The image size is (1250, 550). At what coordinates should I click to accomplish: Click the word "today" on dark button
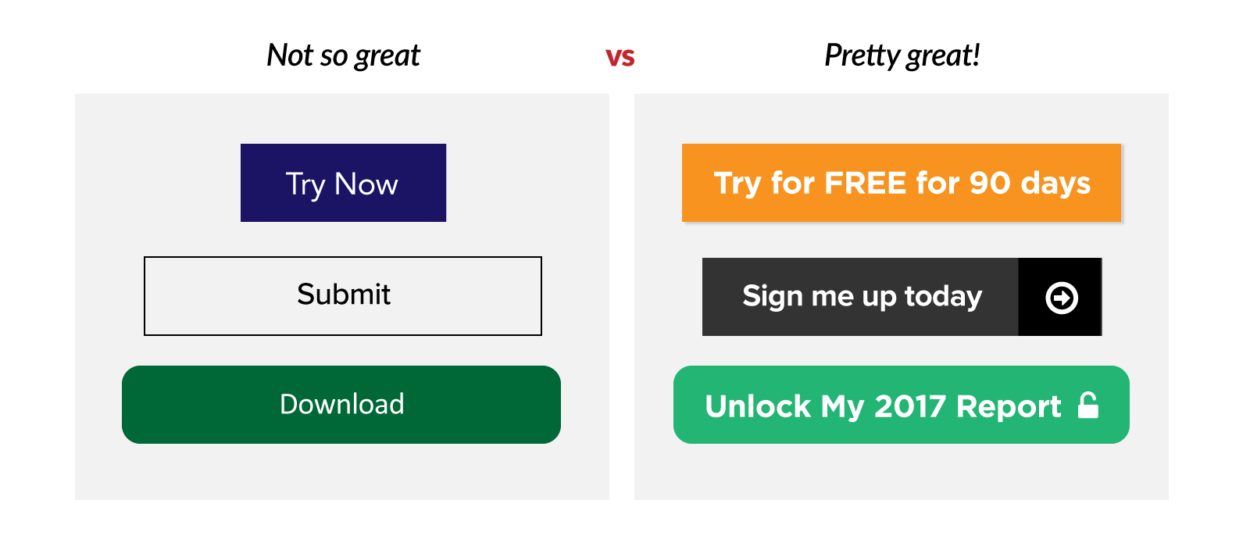pos(942,297)
